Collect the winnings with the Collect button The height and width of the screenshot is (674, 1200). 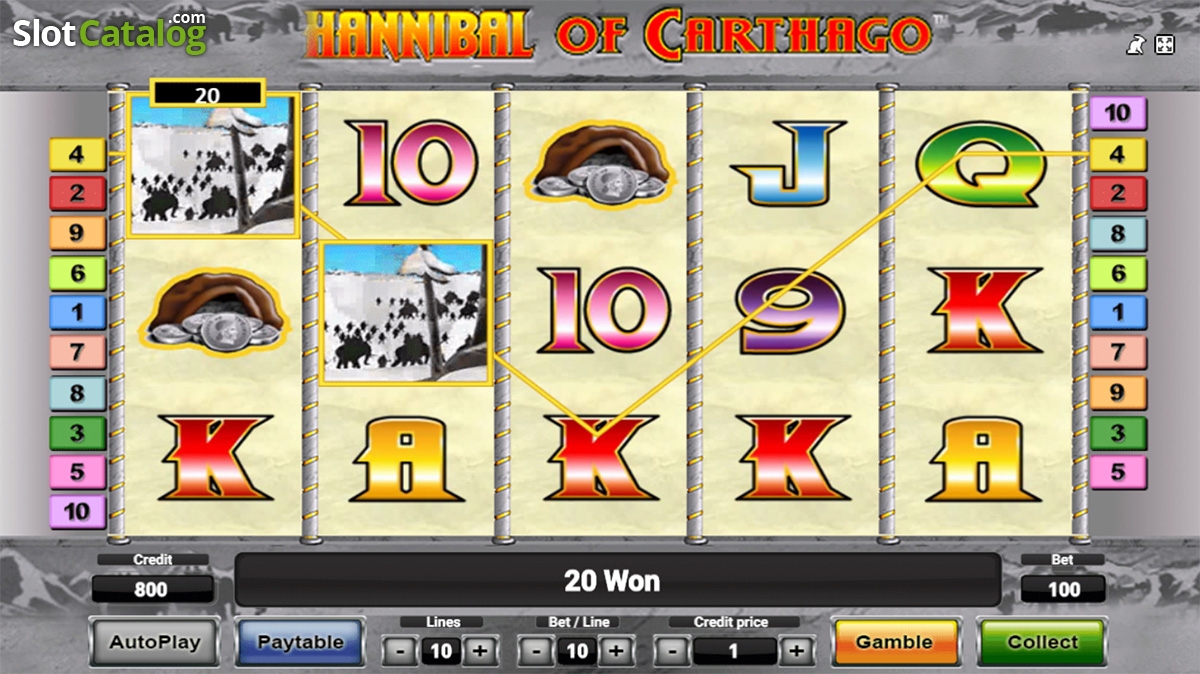click(1042, 642)
